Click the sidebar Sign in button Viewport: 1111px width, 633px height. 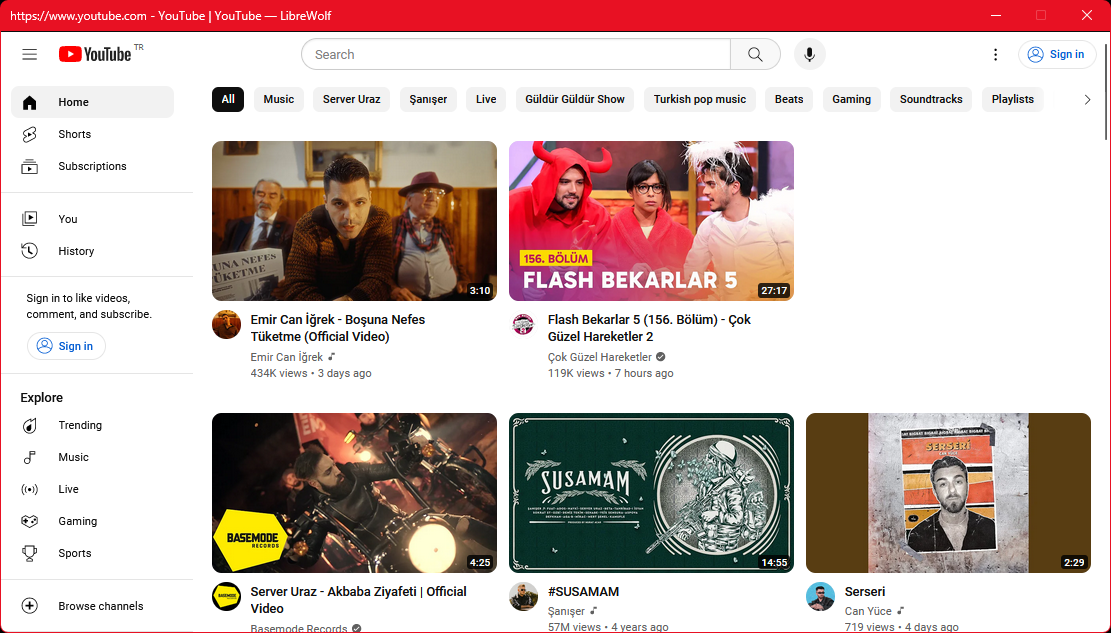(66, 346)
